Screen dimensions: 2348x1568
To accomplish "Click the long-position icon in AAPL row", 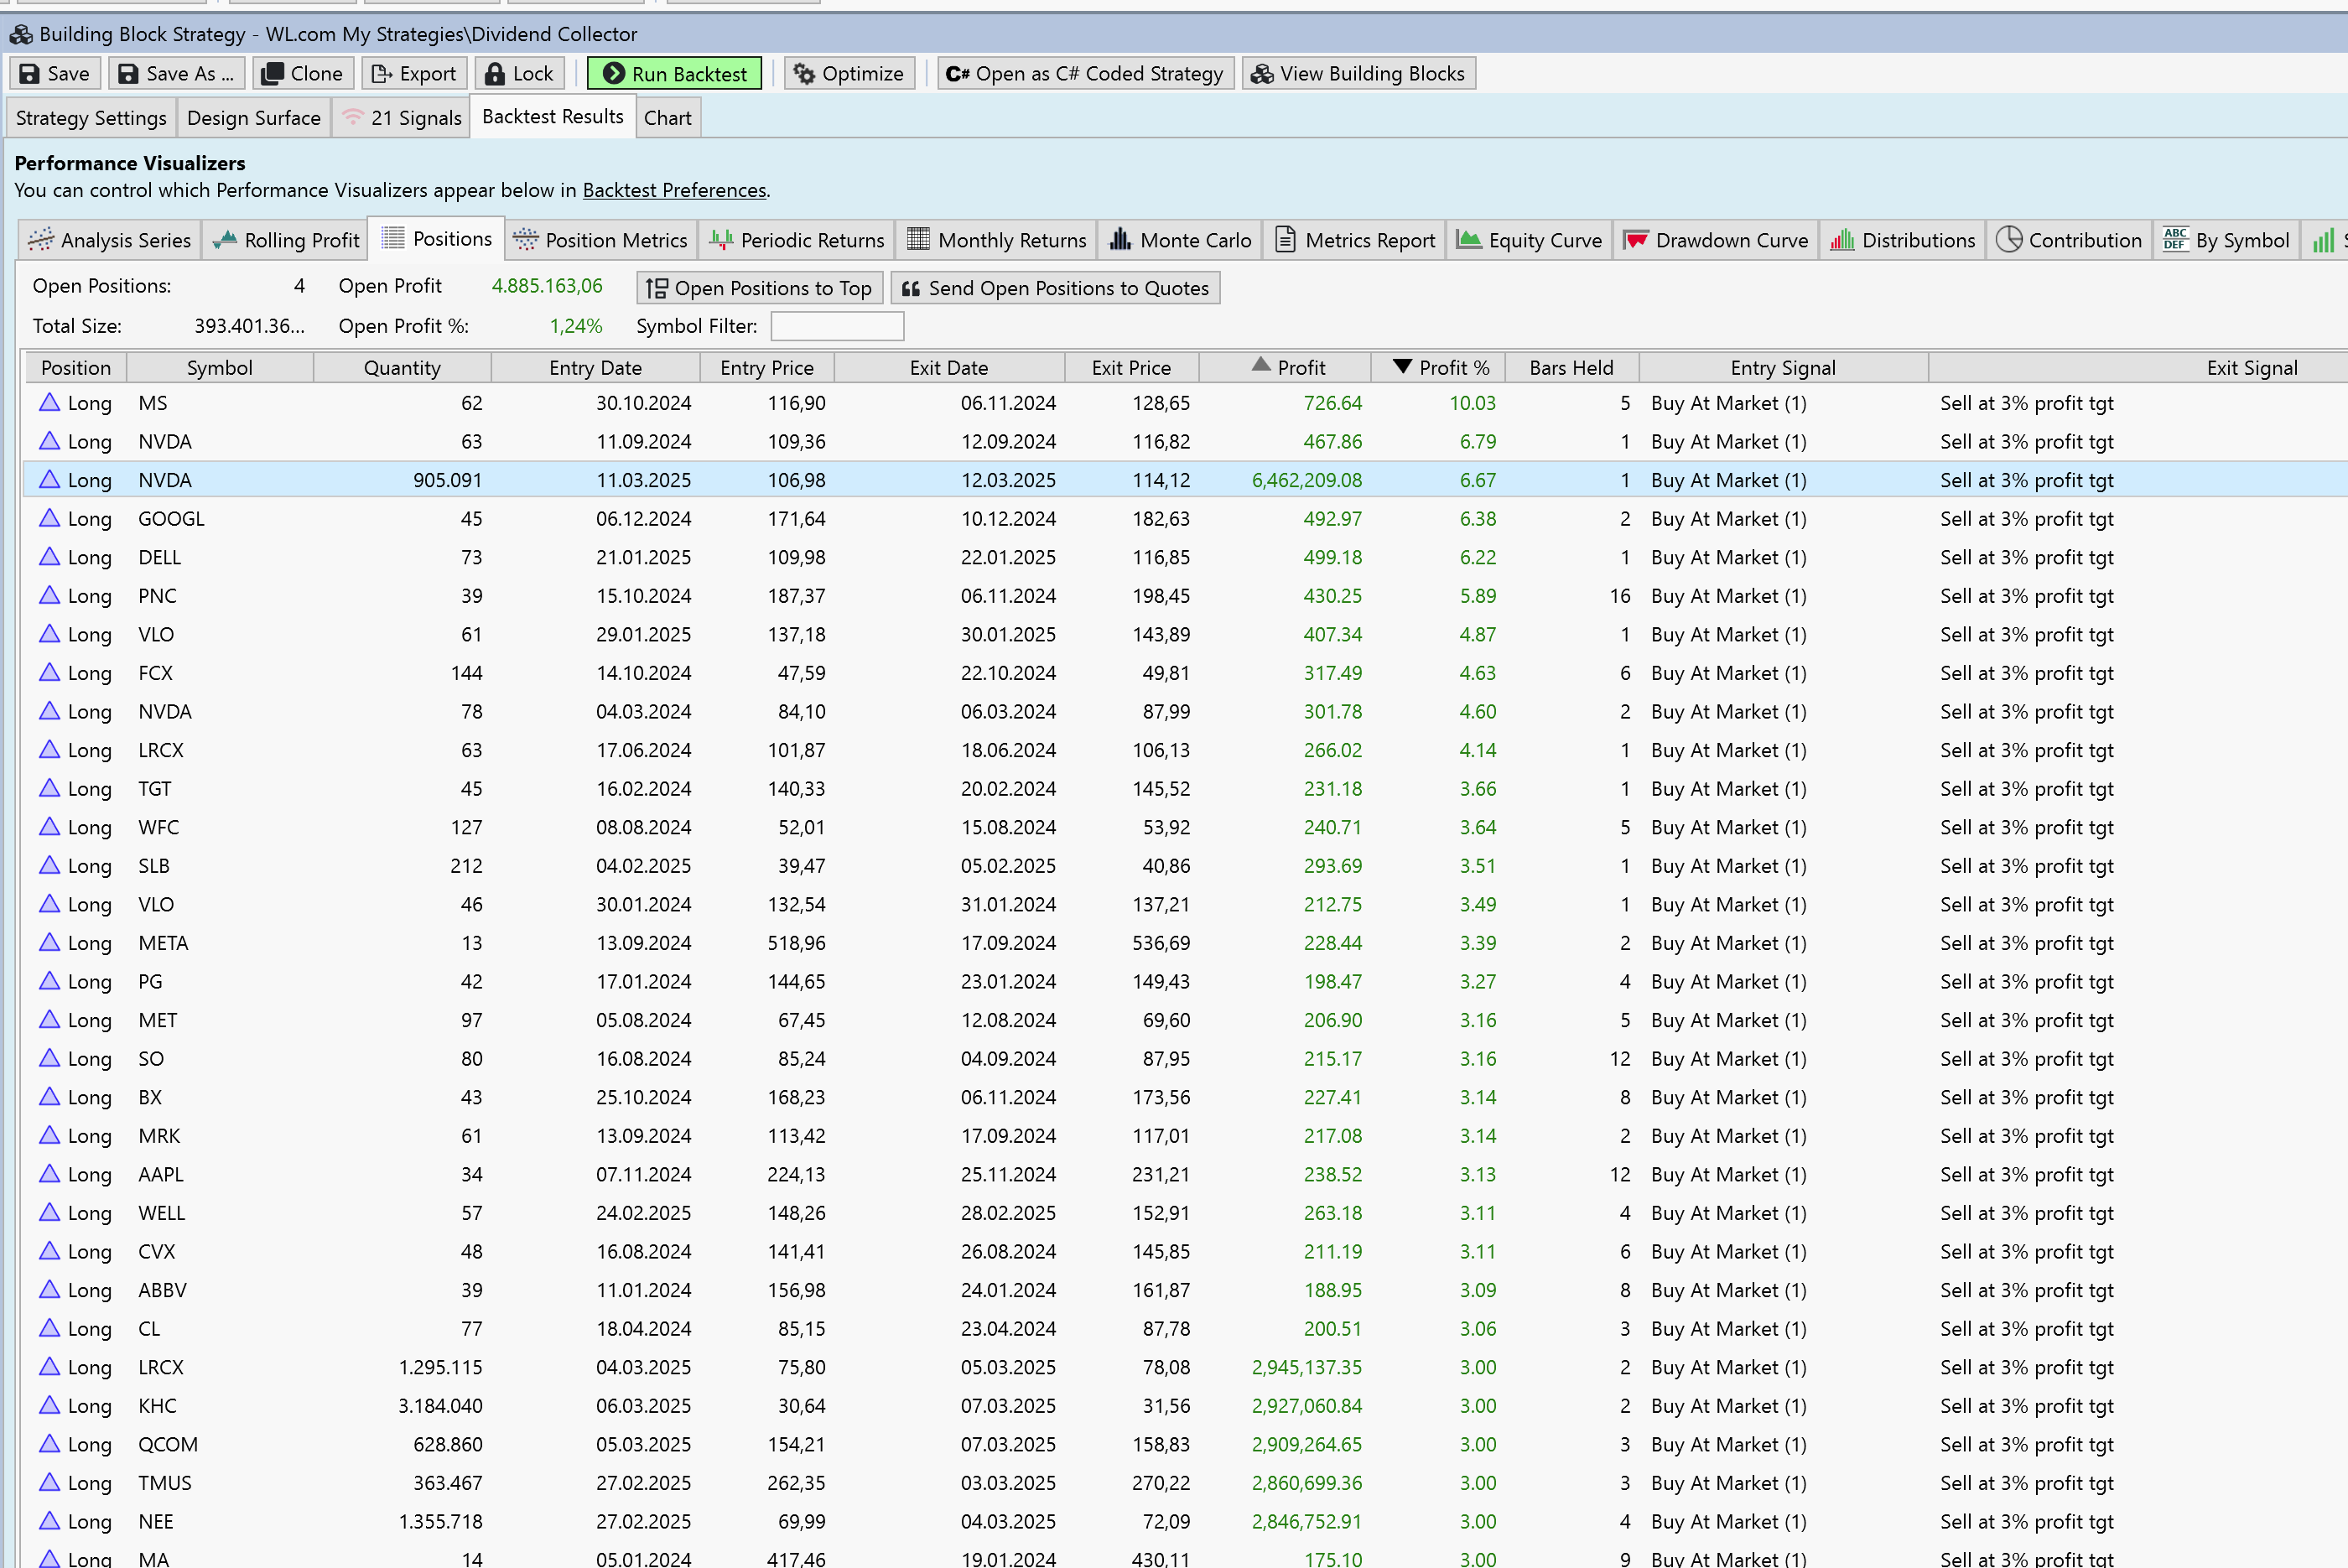I will (x=49, y=1174).
